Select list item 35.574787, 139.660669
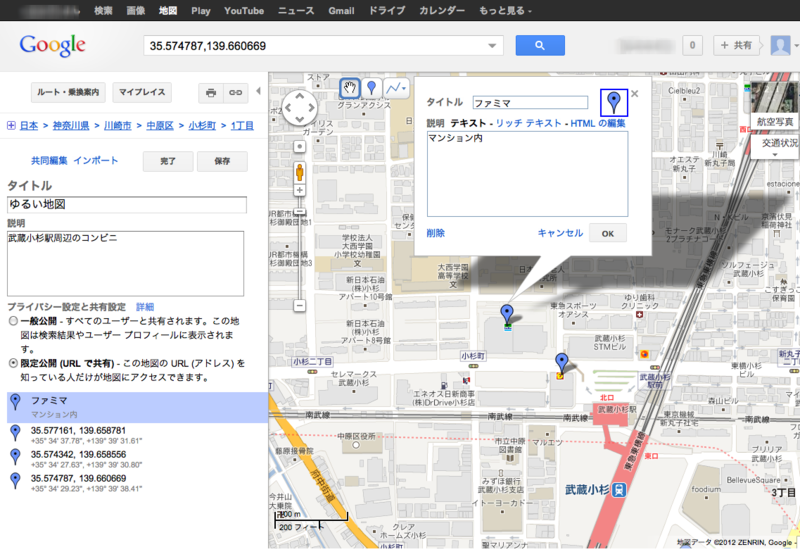800x559 pixels. (78, 478)
